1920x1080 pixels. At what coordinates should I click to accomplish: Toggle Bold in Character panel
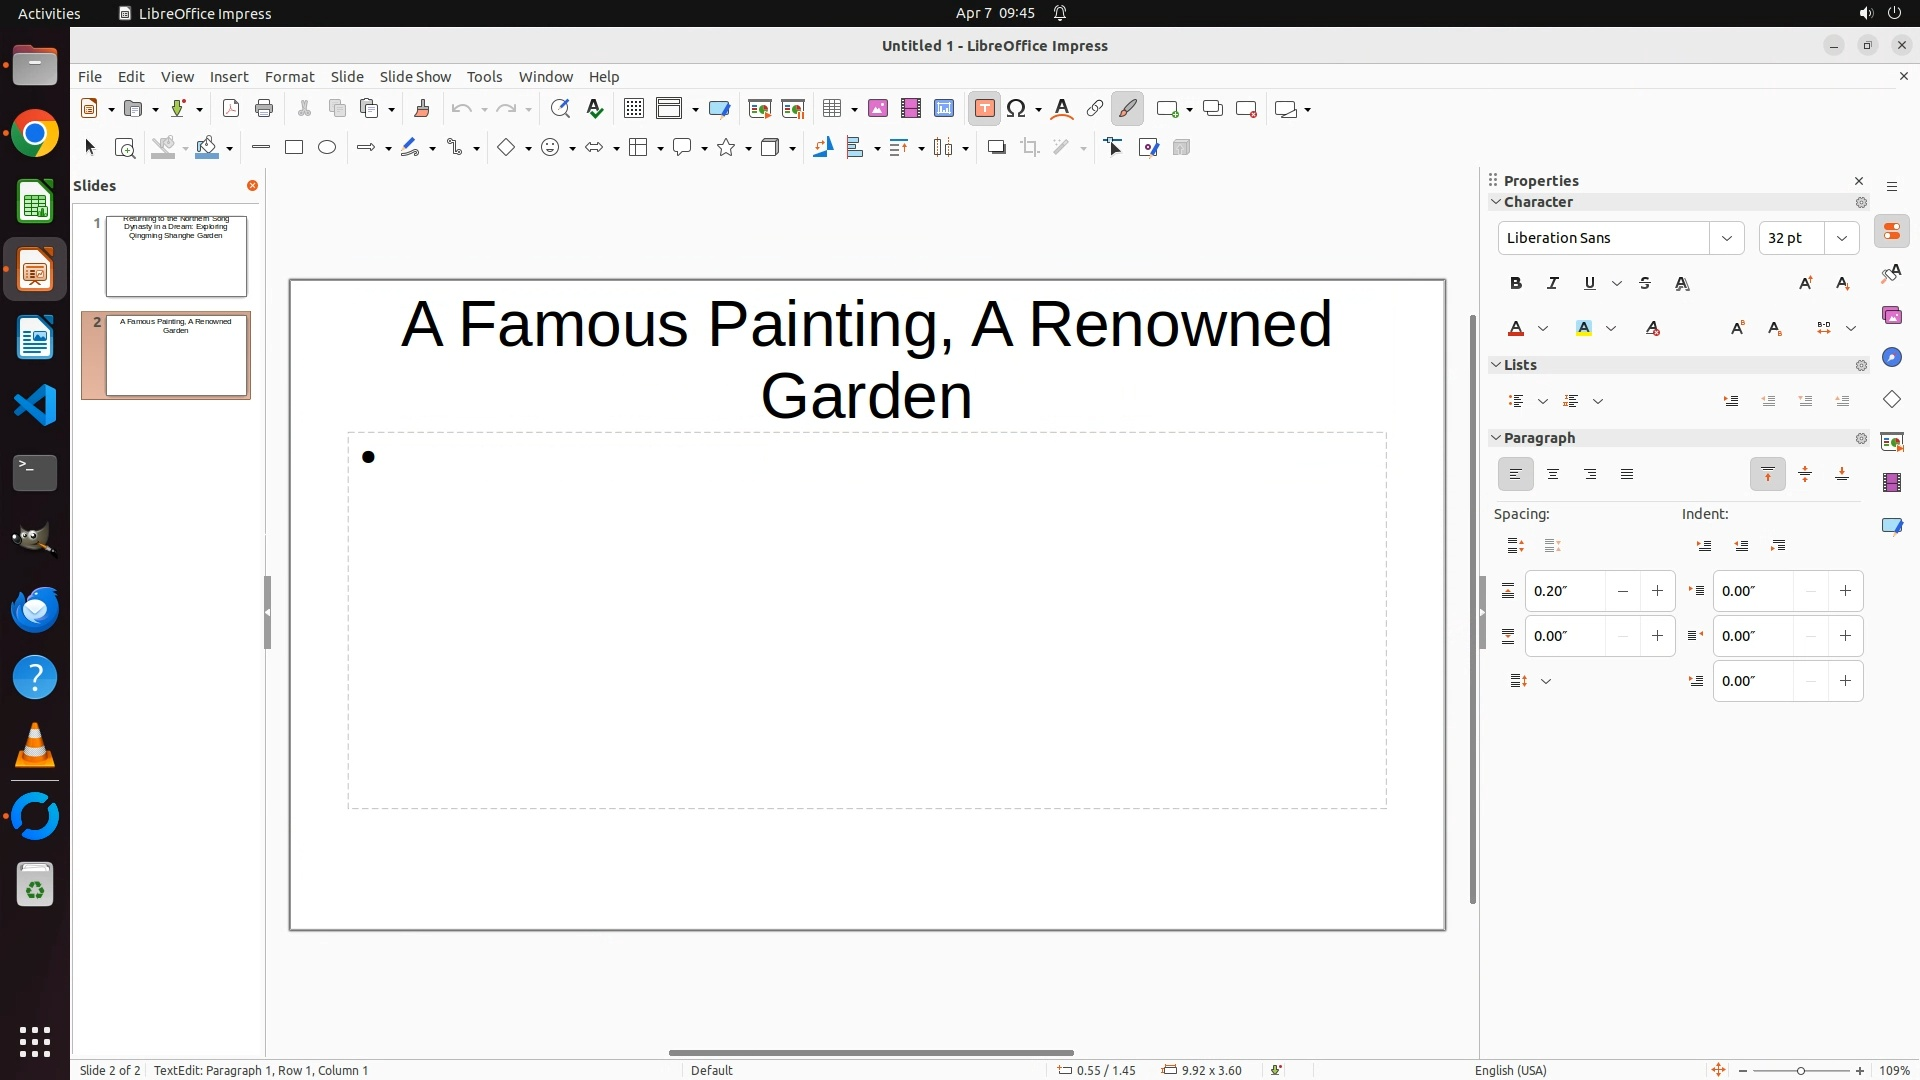pyautogui.click(x=1515, y=284)
